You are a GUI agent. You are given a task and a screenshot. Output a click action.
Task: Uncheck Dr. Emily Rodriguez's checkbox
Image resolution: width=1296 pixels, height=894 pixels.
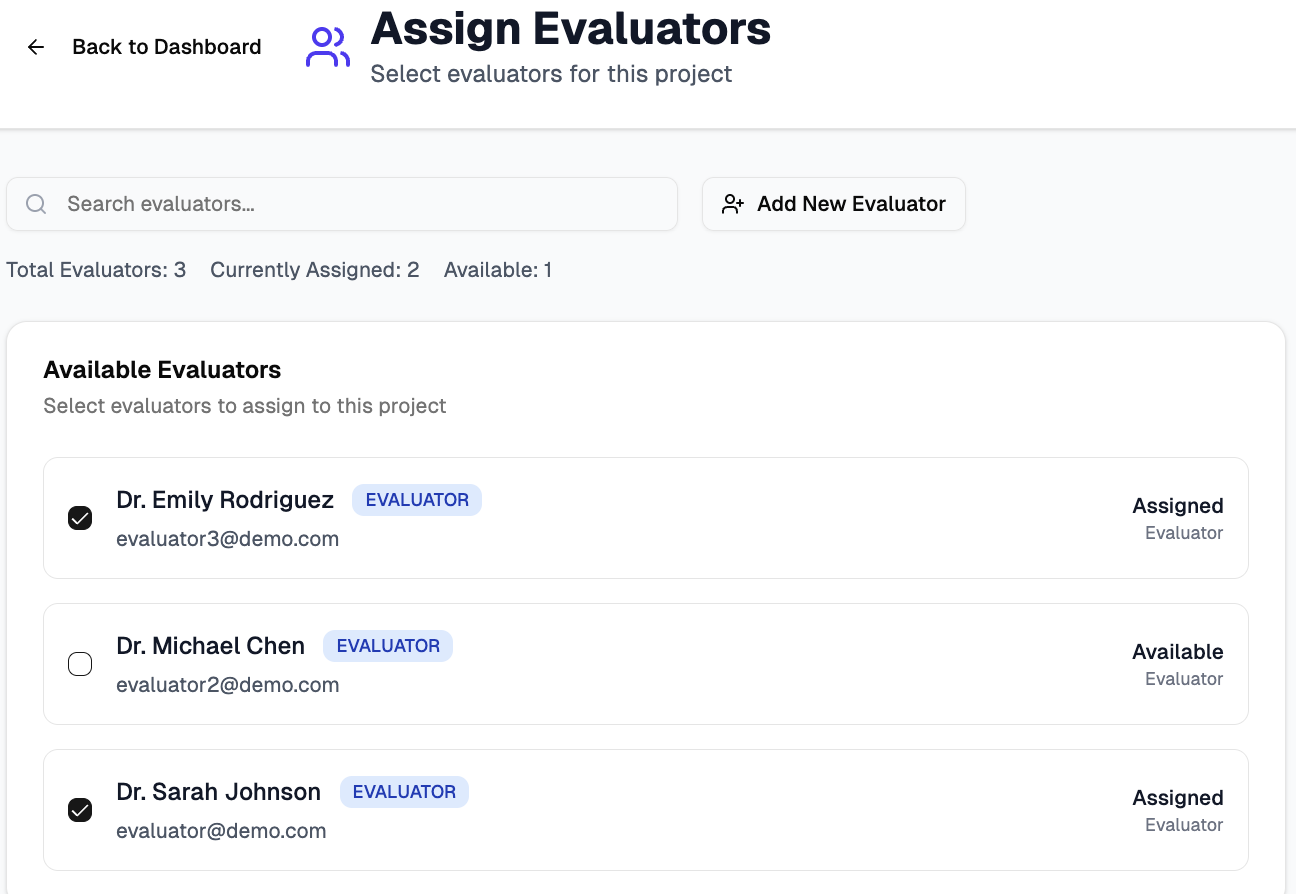click(x=80, y=518)
